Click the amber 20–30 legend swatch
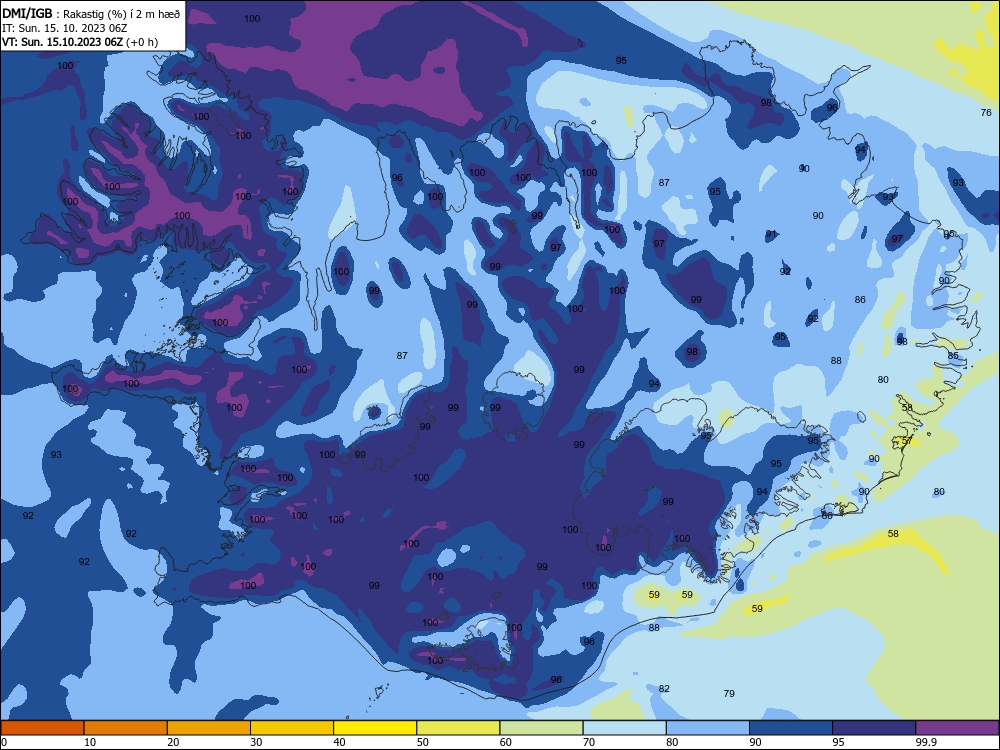 tap(209, 728)
